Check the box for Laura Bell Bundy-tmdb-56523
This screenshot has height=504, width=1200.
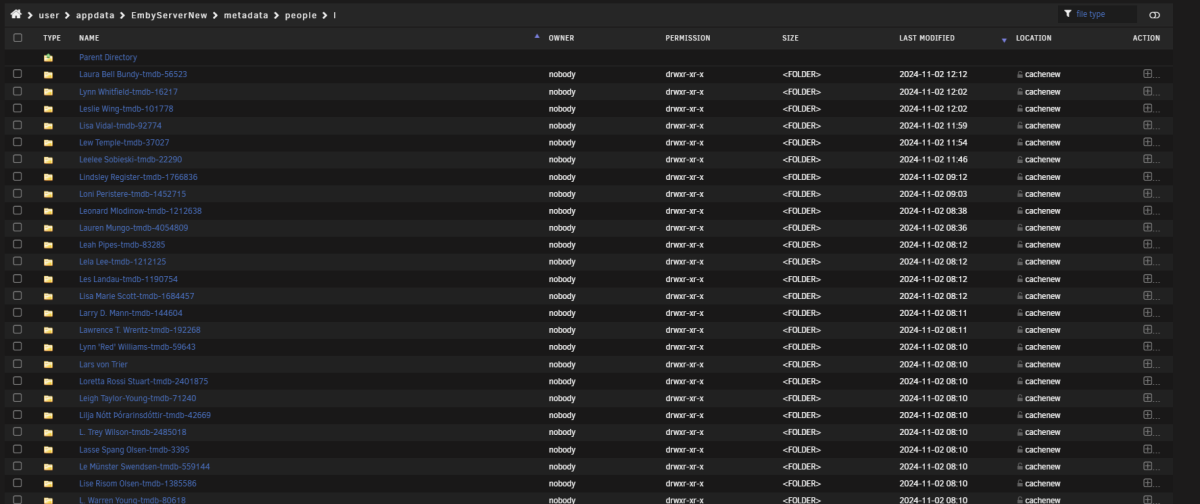pyautogui.click(x=17, y=74)
